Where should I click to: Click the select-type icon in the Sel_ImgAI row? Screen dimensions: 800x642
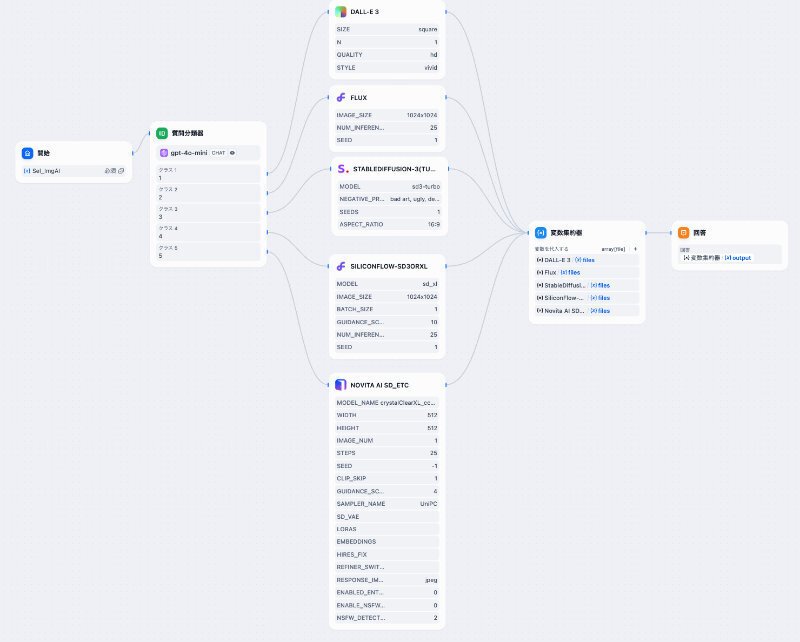121,171
